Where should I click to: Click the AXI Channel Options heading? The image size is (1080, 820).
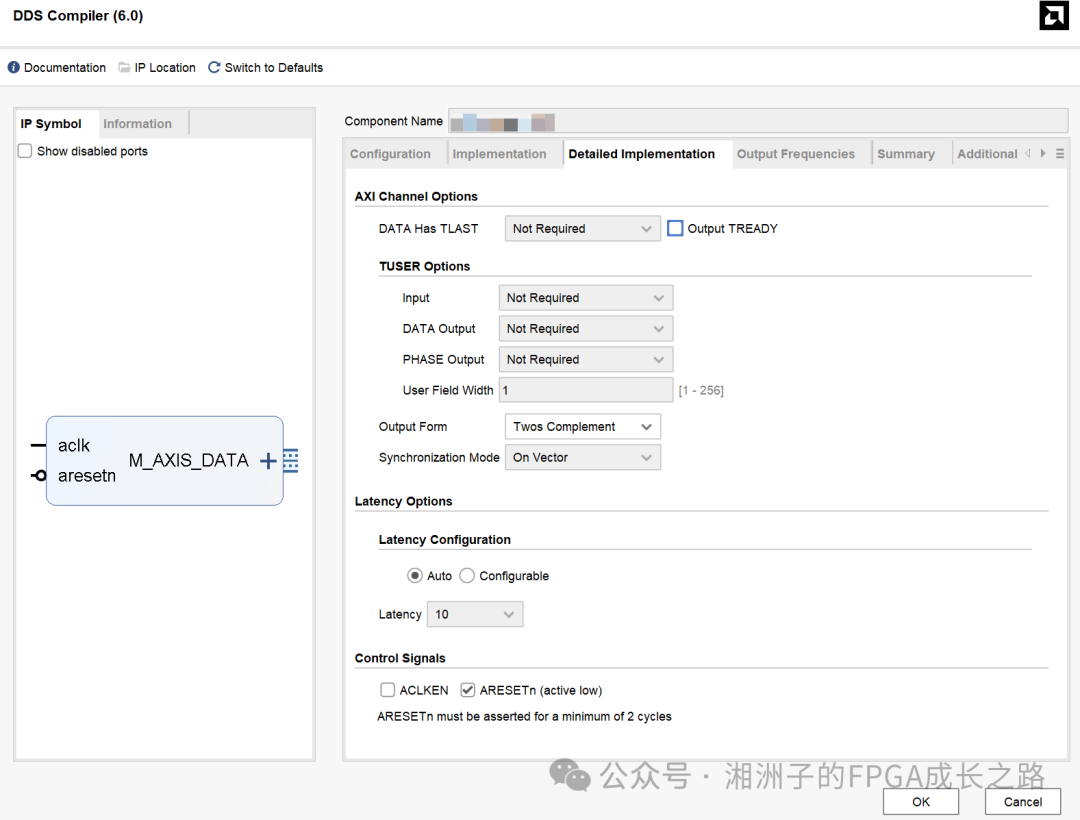tap(416, 196)
